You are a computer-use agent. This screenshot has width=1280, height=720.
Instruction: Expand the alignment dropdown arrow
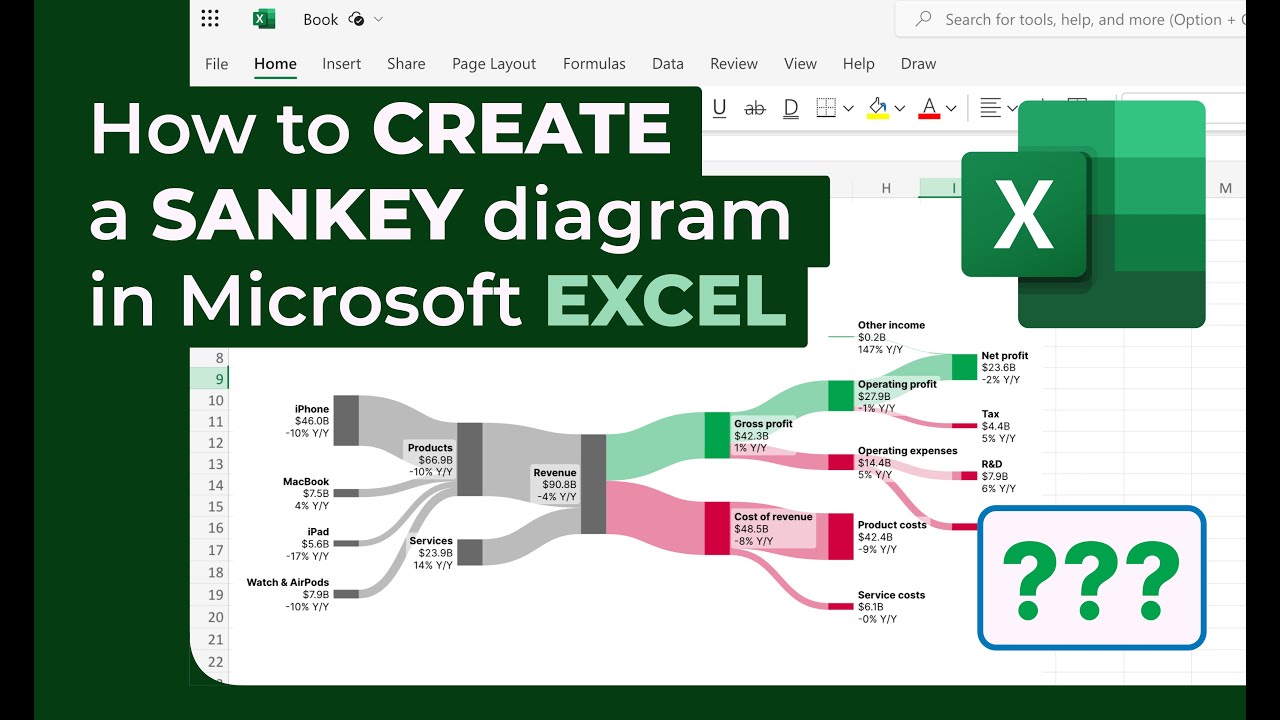pyautogui.click(x=1011, y=108)
